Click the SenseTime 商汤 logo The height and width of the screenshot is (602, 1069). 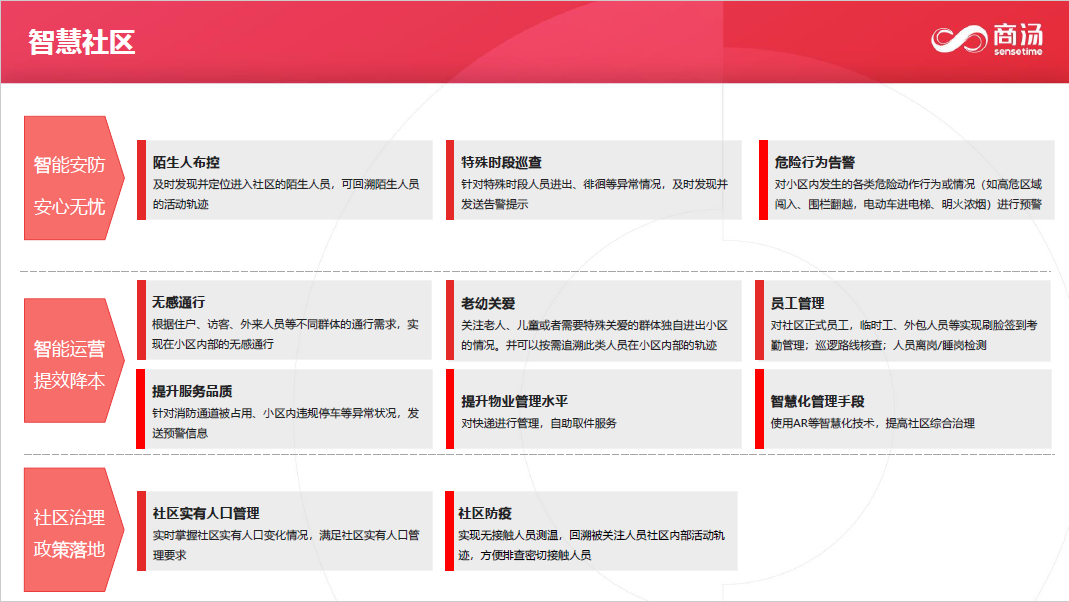[987, 39]
